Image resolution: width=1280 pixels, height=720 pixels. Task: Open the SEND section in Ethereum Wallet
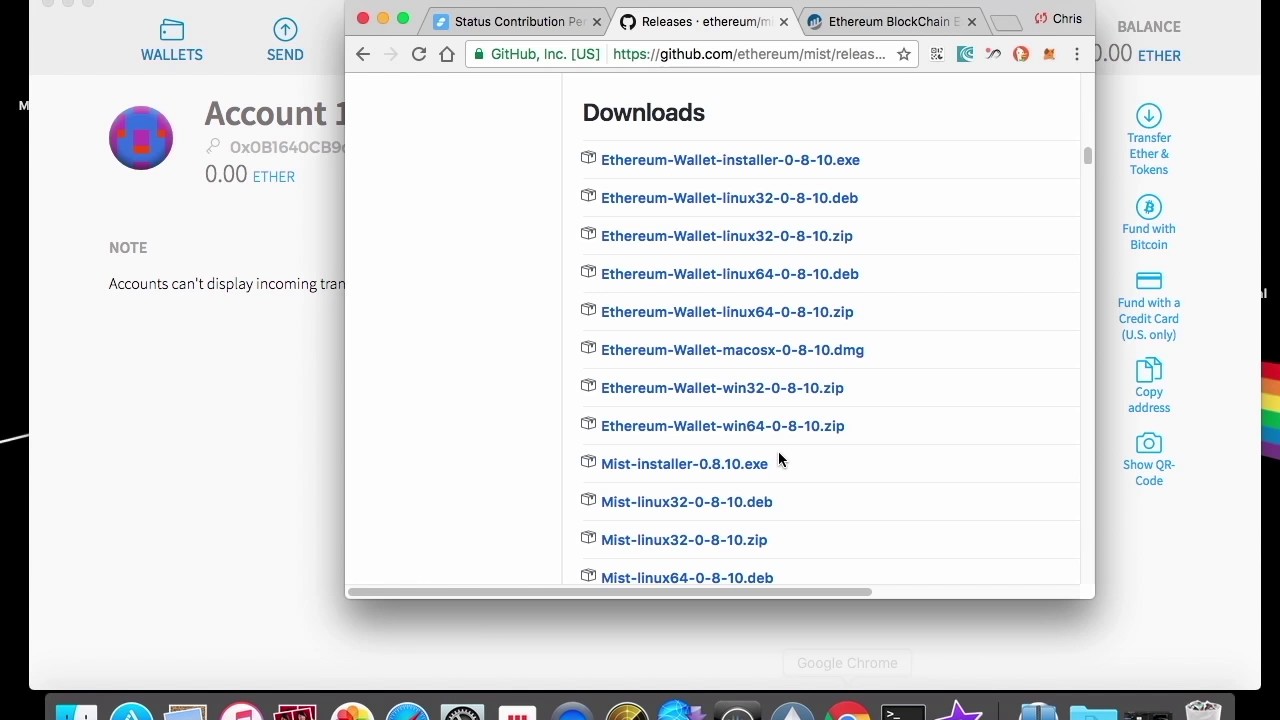point(285,41)
